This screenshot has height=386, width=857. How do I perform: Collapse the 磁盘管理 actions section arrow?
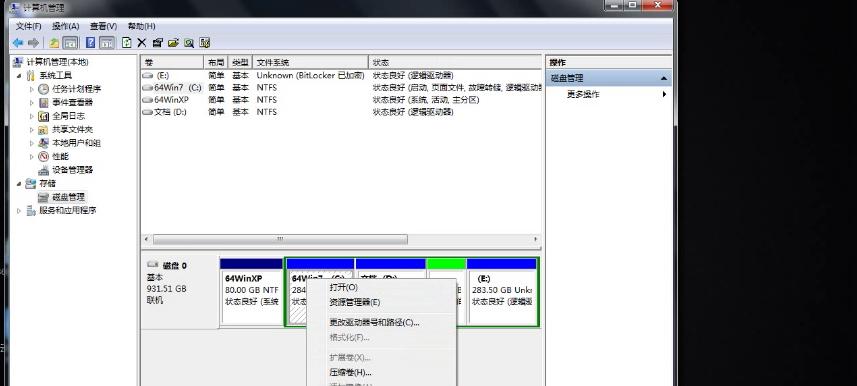tap(664, 78)
